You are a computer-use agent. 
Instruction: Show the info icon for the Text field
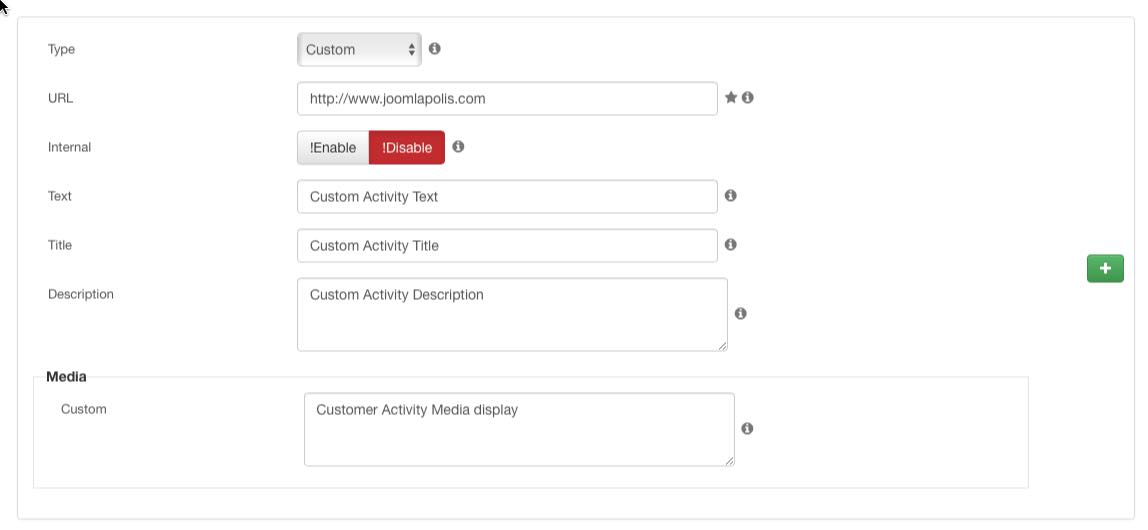click(x=731, y=195)
